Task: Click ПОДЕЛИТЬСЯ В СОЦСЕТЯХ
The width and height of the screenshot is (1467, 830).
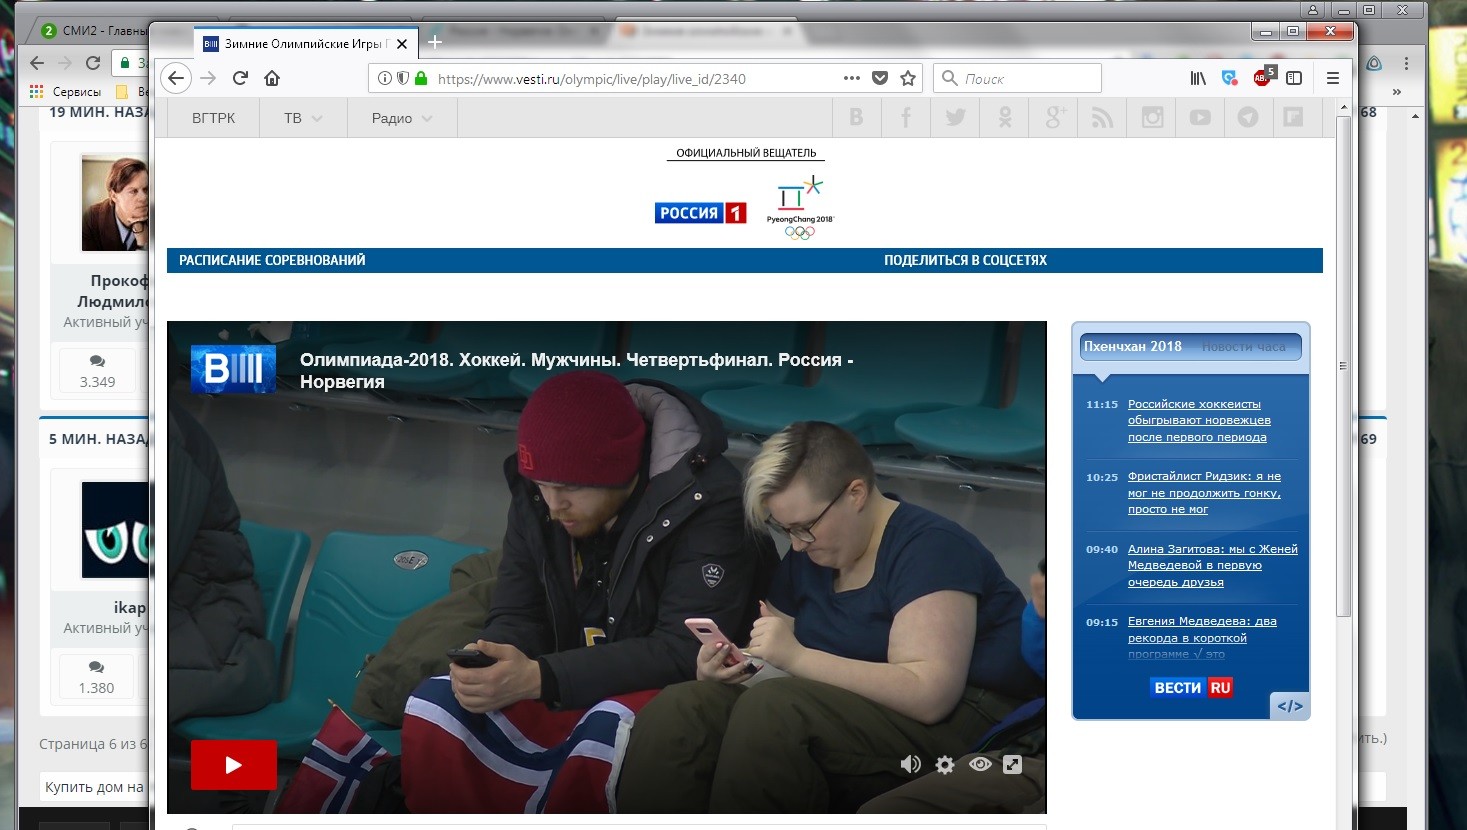Action: pos(965,260)
